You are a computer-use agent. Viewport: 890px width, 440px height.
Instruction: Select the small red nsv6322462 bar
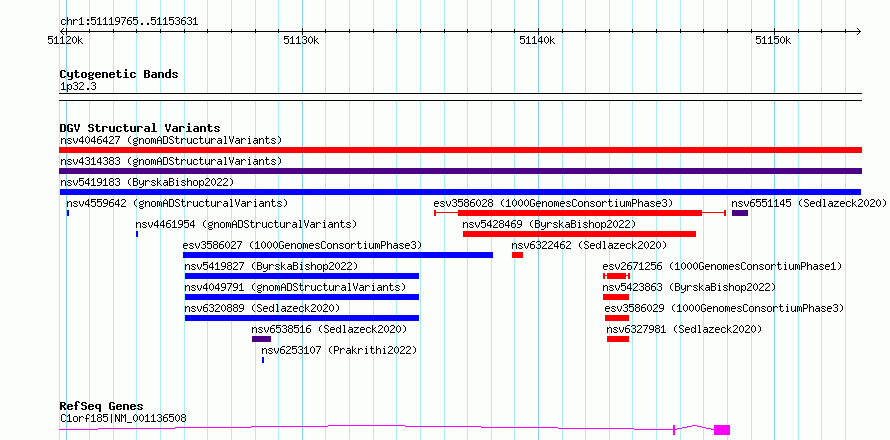coord(517,255)
